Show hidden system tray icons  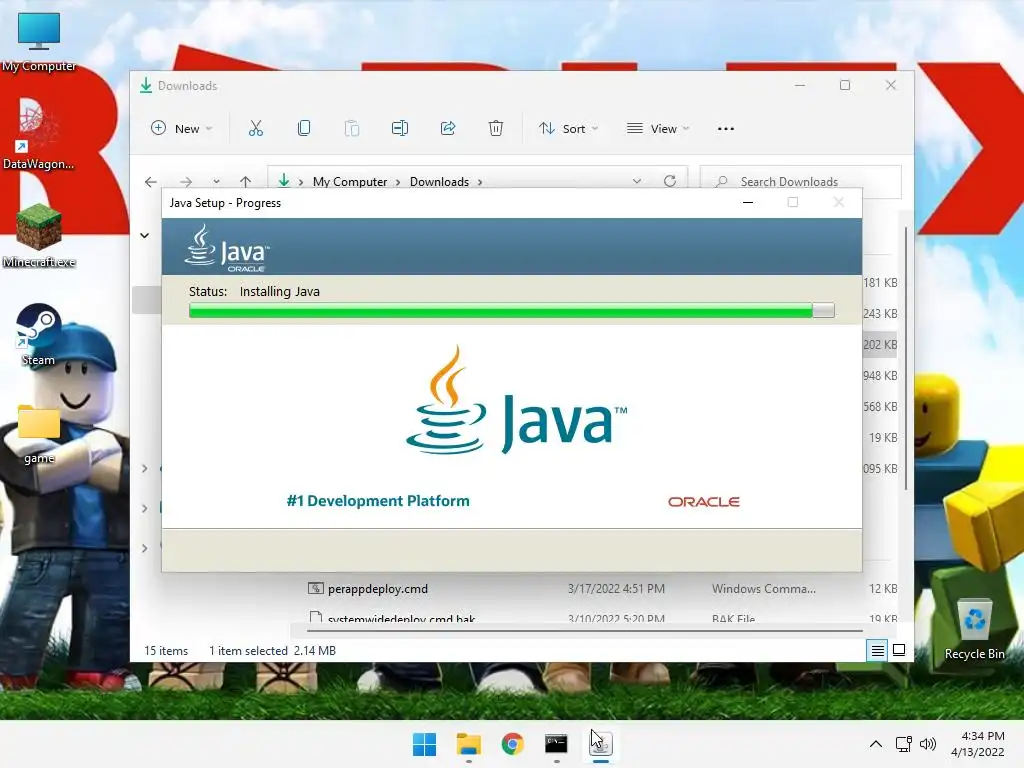876,744
